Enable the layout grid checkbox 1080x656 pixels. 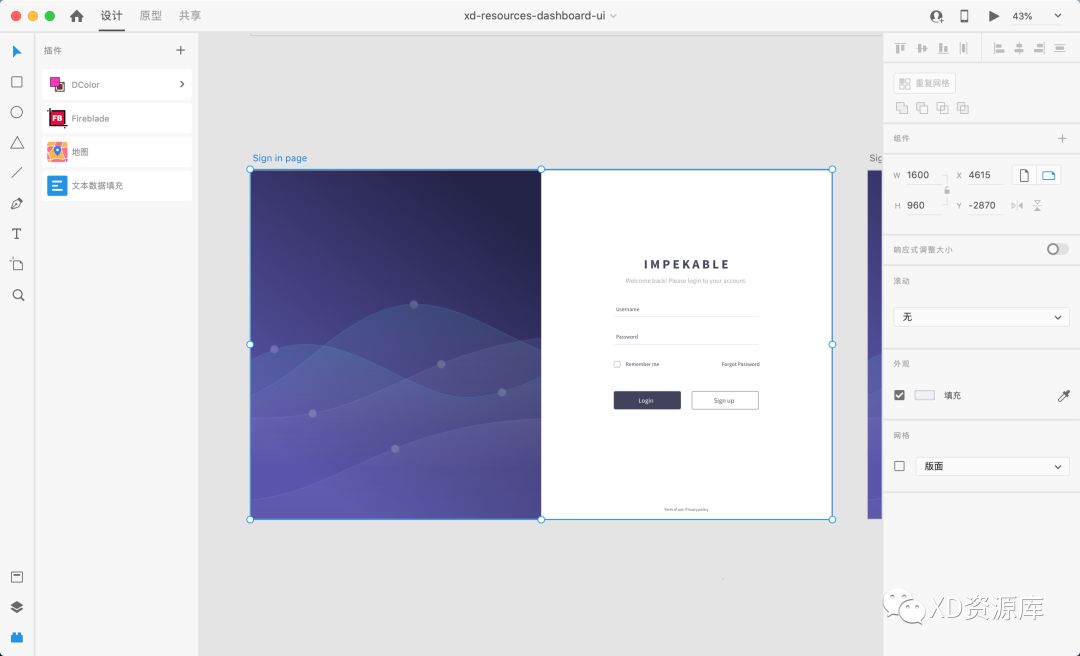[x=900, y=467]
